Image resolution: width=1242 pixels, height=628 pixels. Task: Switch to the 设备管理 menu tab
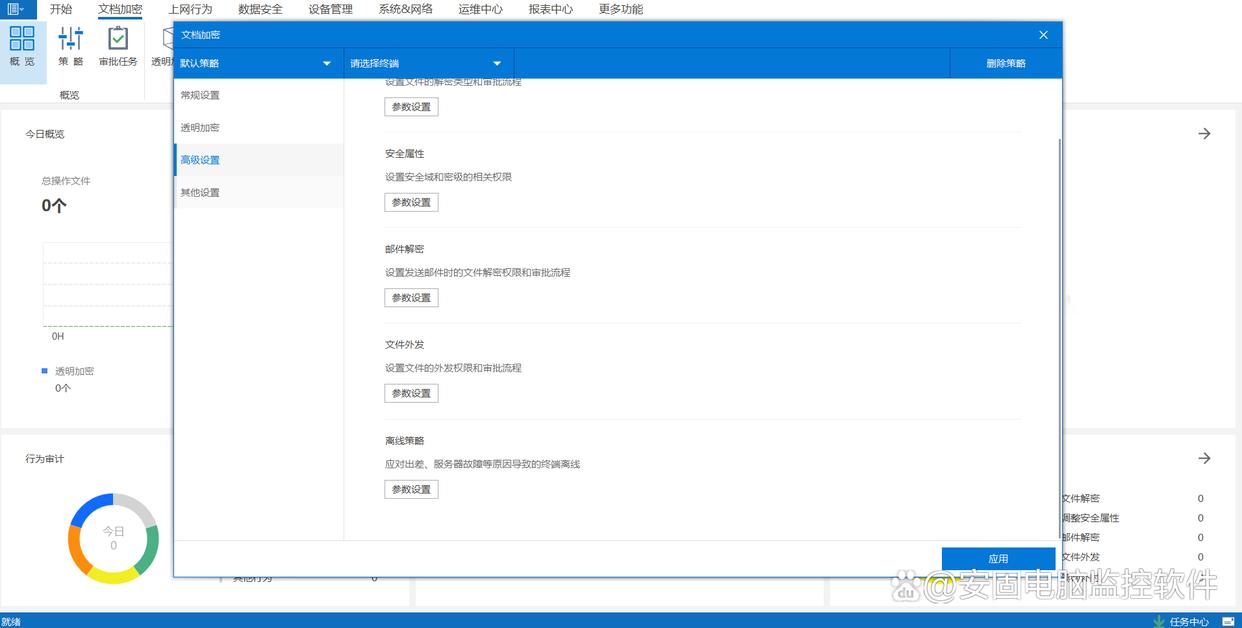pos(330,9)
